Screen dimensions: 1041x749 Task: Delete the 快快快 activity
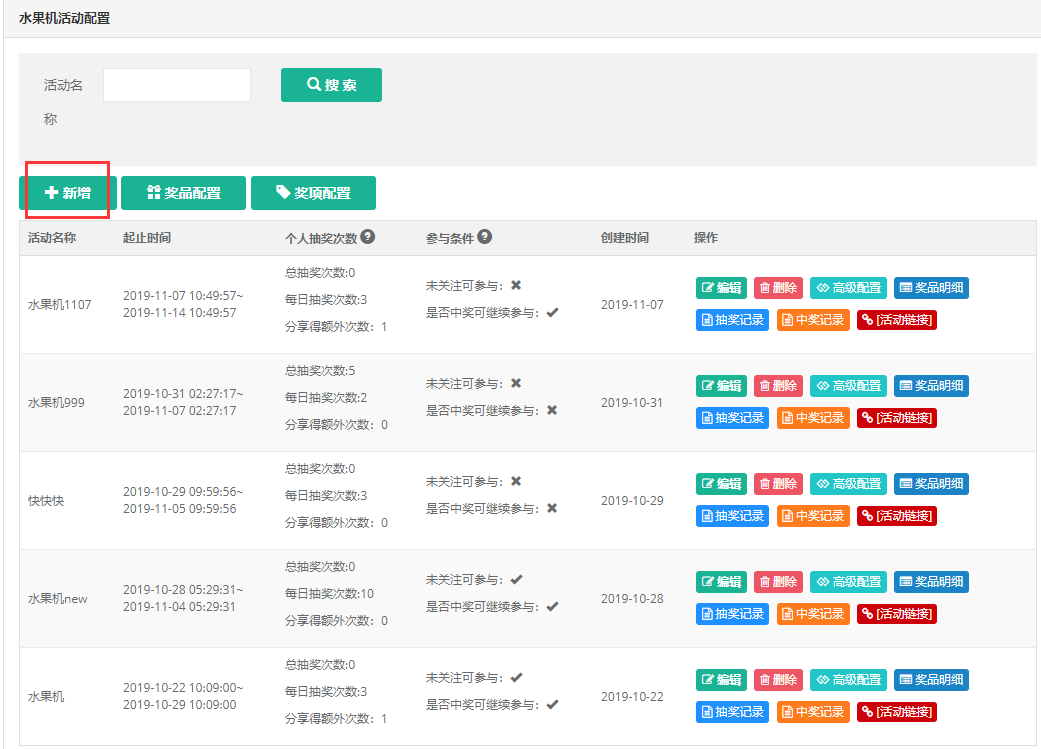pos(778,484)
